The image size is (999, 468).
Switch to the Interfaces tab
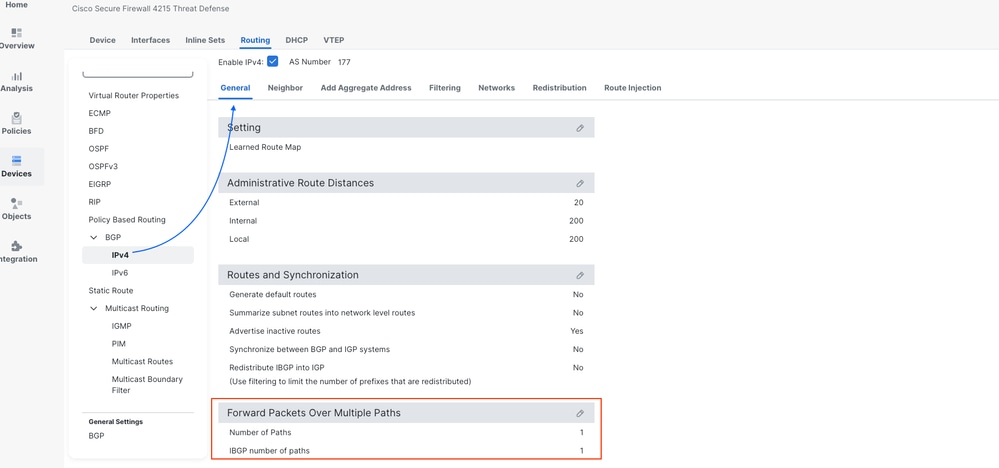(x=150, y=40)
